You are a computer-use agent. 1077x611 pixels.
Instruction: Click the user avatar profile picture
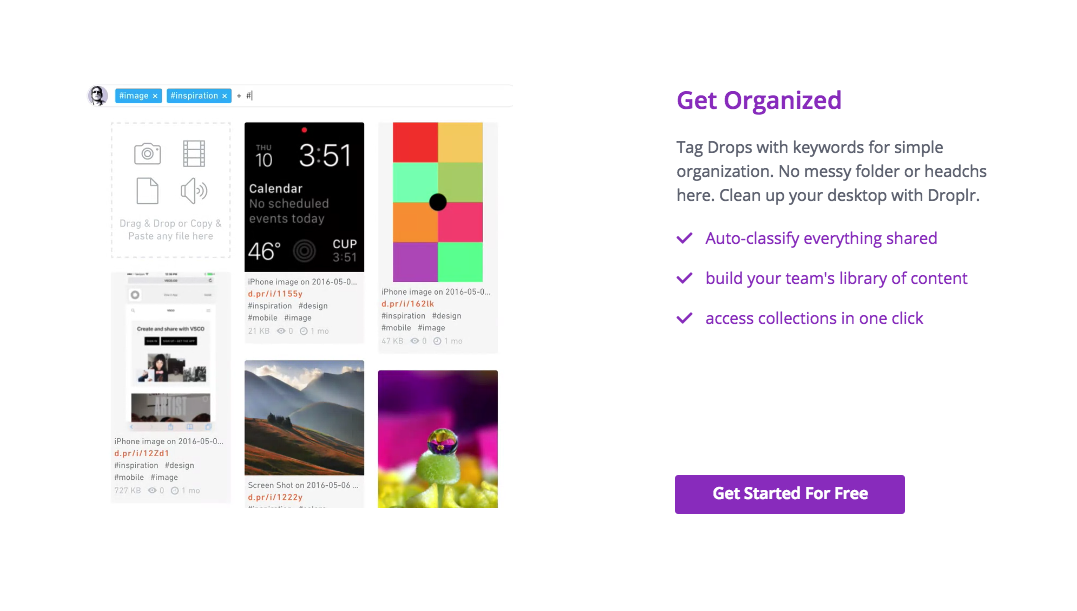pyautogui.click(x=98, y=96)
